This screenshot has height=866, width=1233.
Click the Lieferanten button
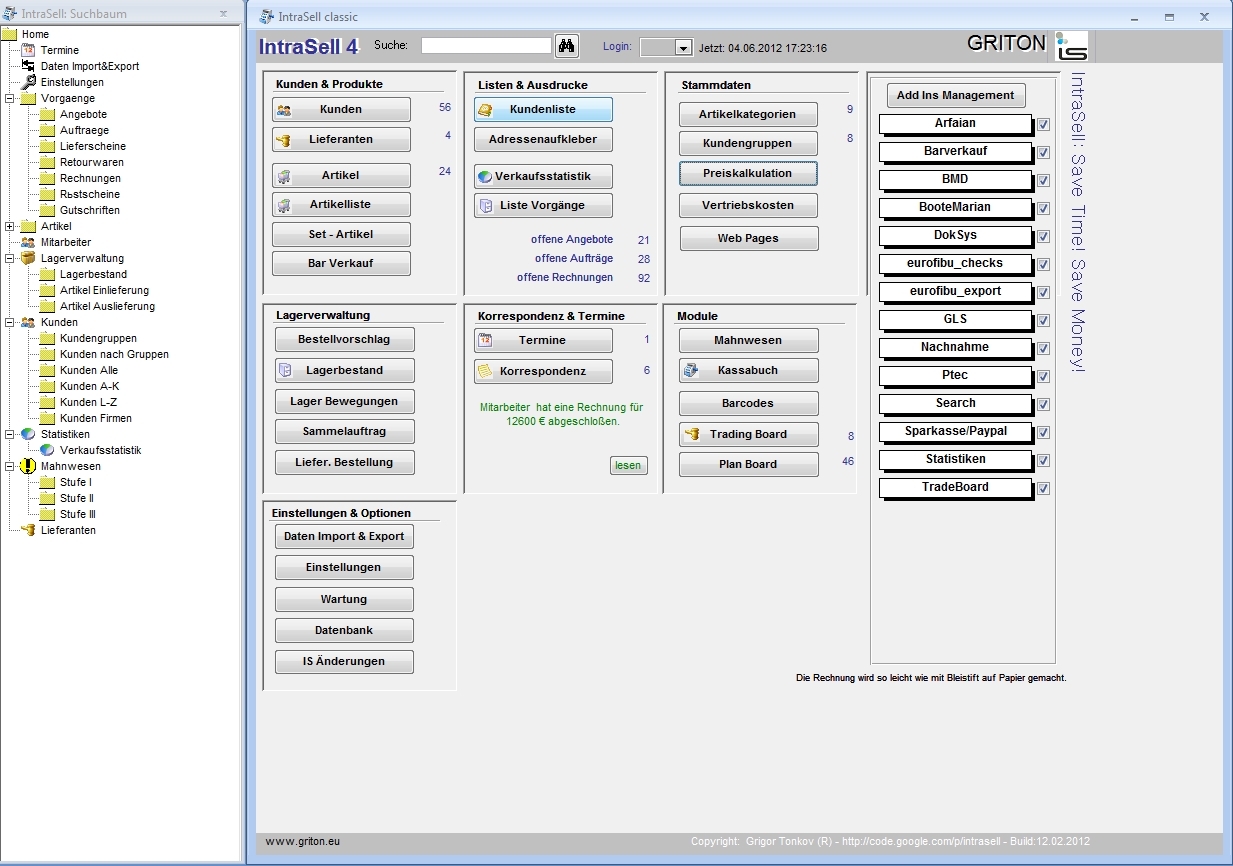[341, 140]
